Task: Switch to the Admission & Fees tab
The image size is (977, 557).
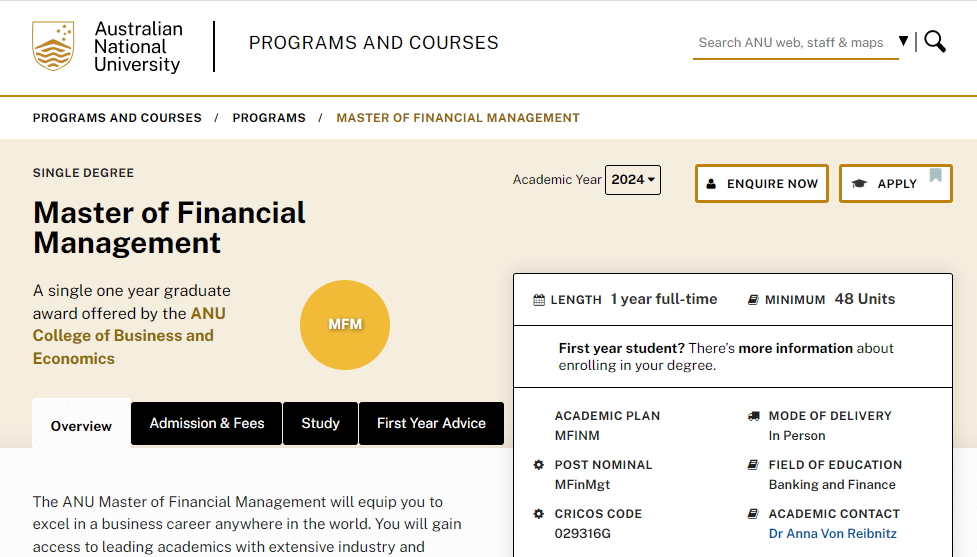Action: (x=207, y=423)
